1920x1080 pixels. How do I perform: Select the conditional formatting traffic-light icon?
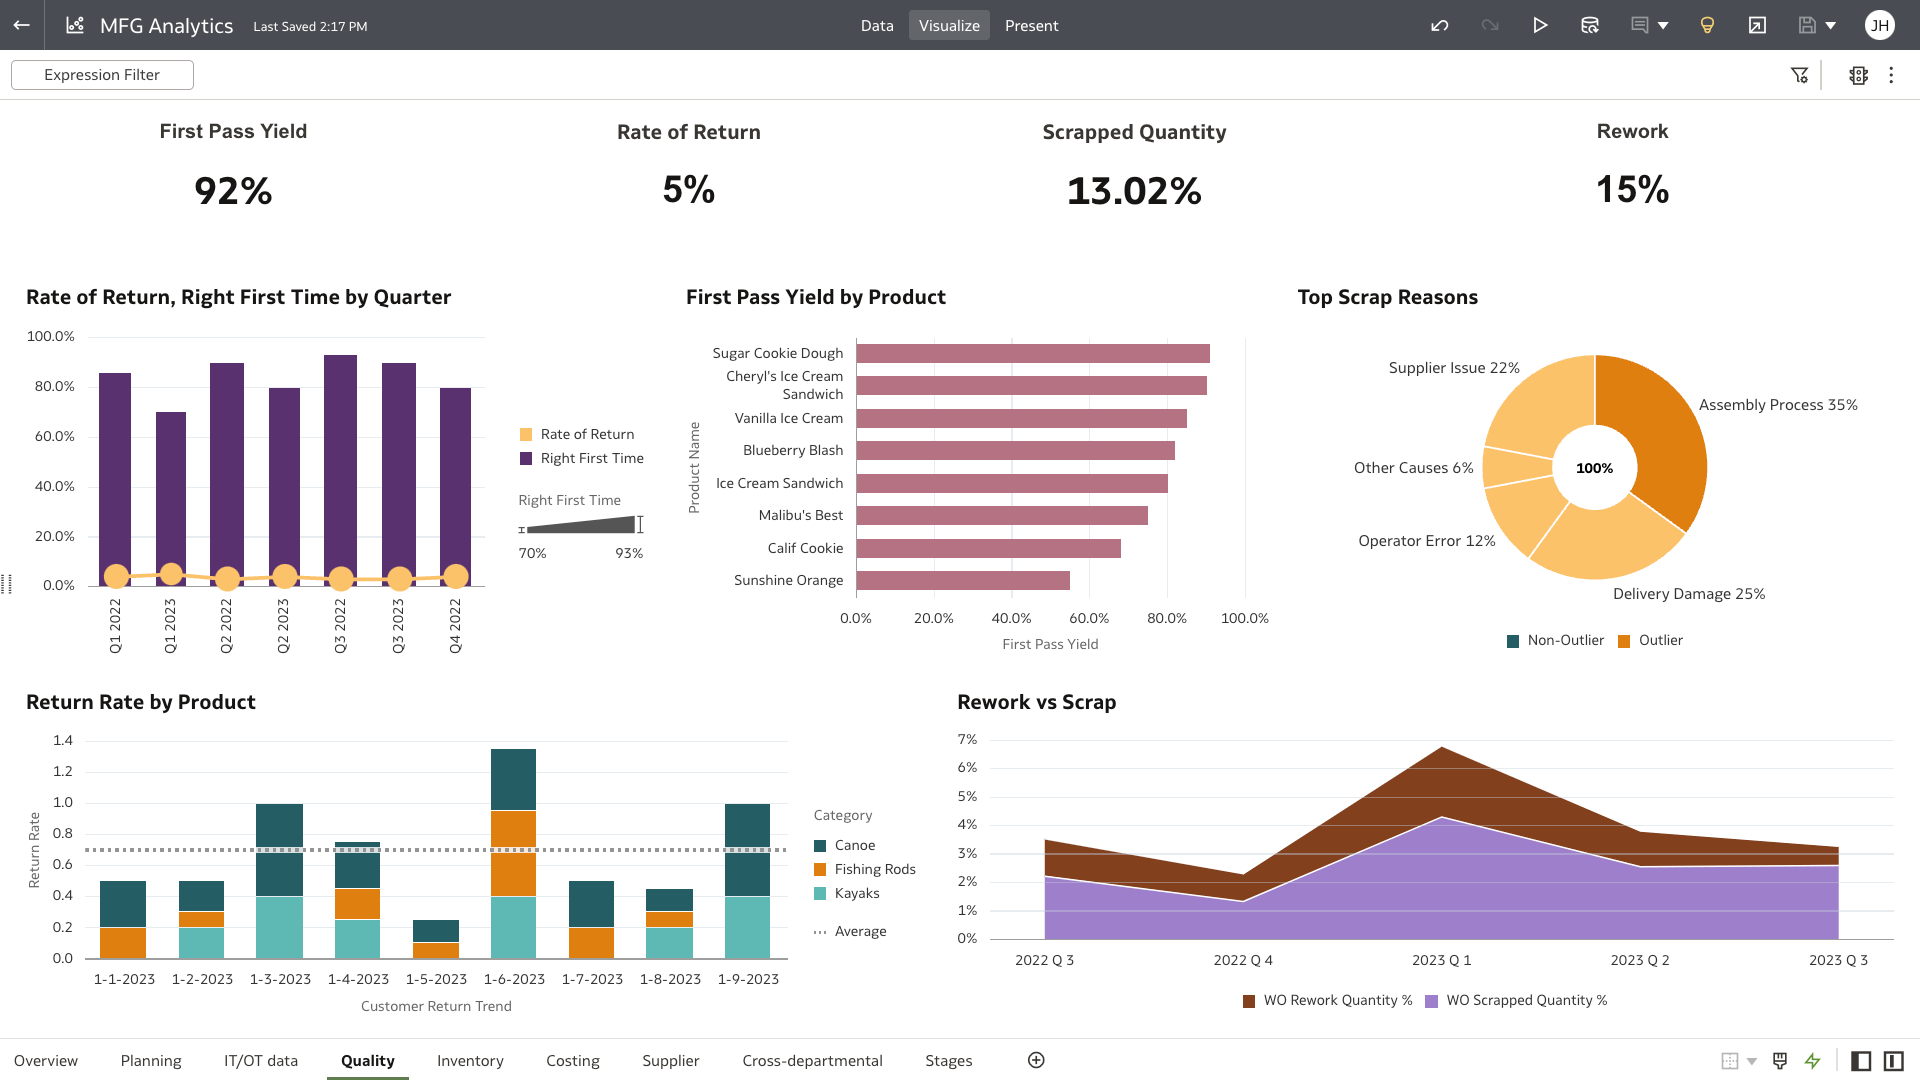click(1858, 75)
